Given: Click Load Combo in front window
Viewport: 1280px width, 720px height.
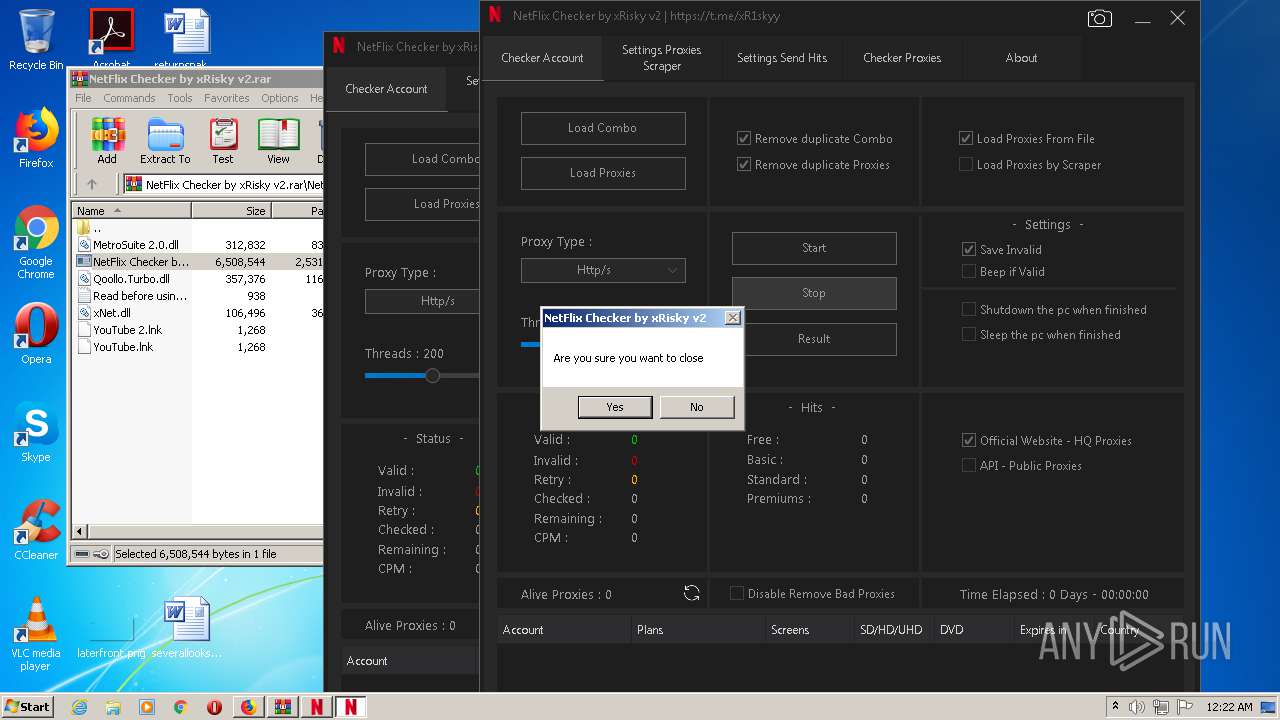Looking at the screenshot, I should pyautogui.click(x=603, y=128).
